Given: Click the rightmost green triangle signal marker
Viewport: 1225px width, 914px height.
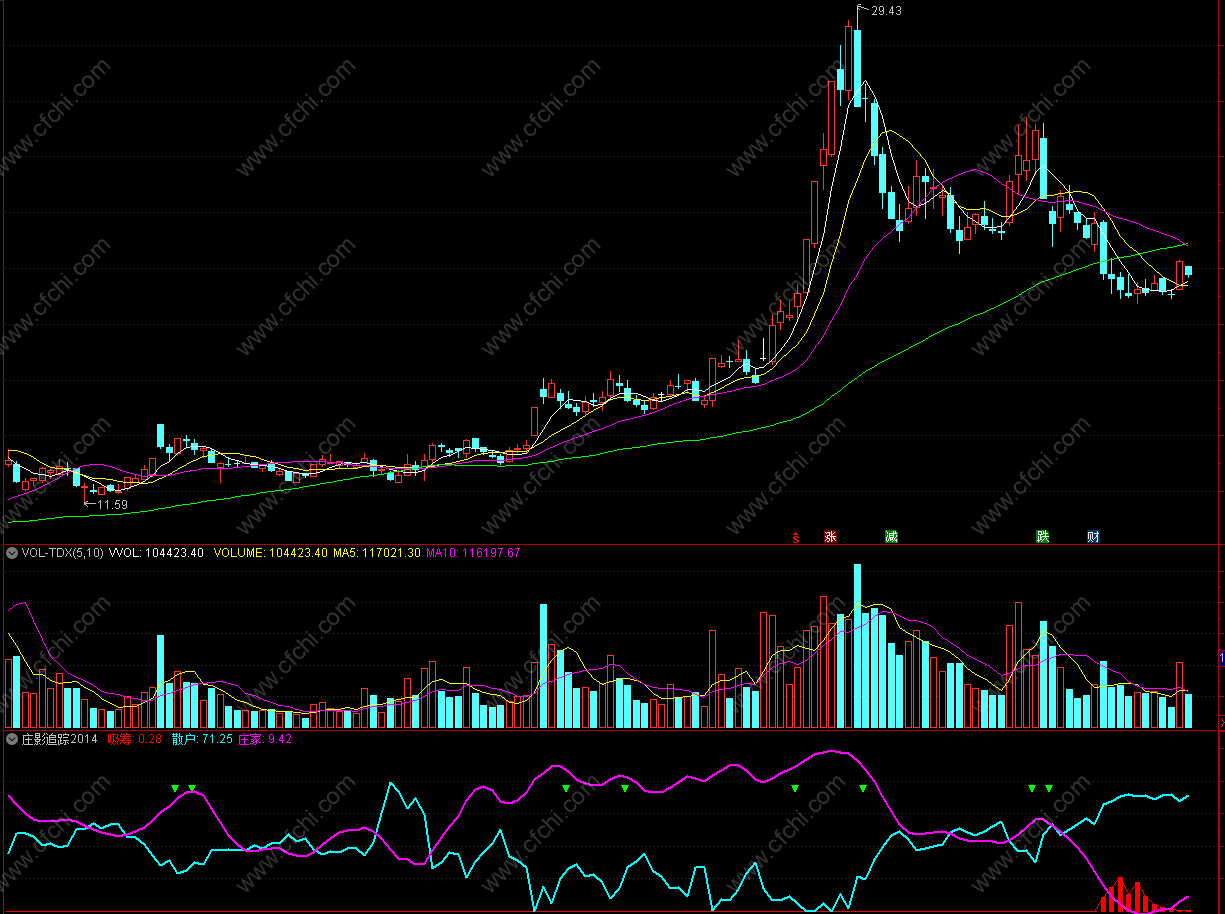Looking at the screenshot, I should click(1049, 789).
